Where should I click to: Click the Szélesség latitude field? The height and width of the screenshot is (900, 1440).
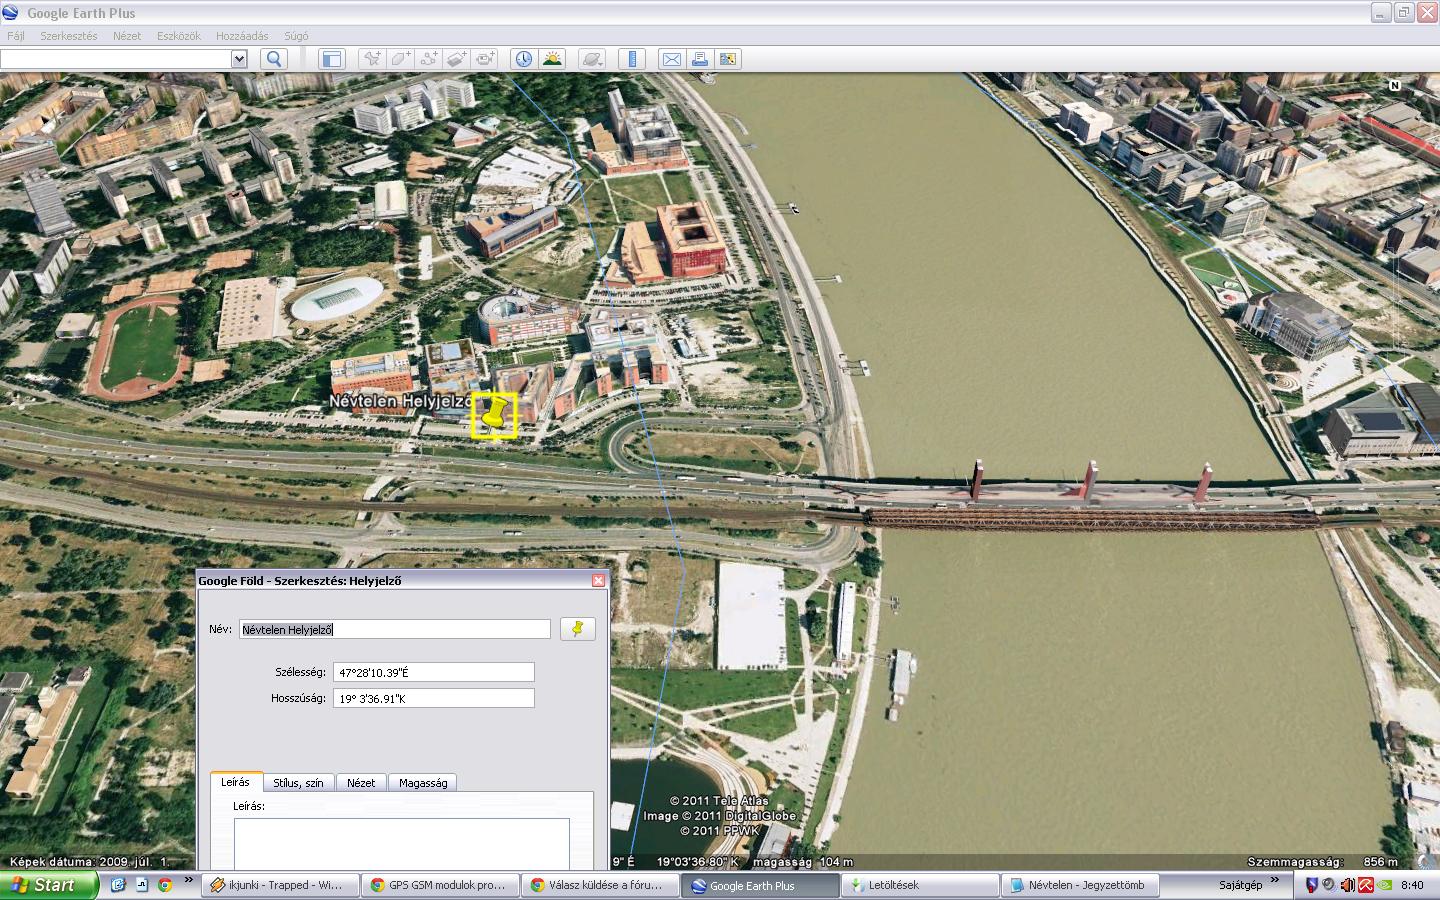coord(434,672)
